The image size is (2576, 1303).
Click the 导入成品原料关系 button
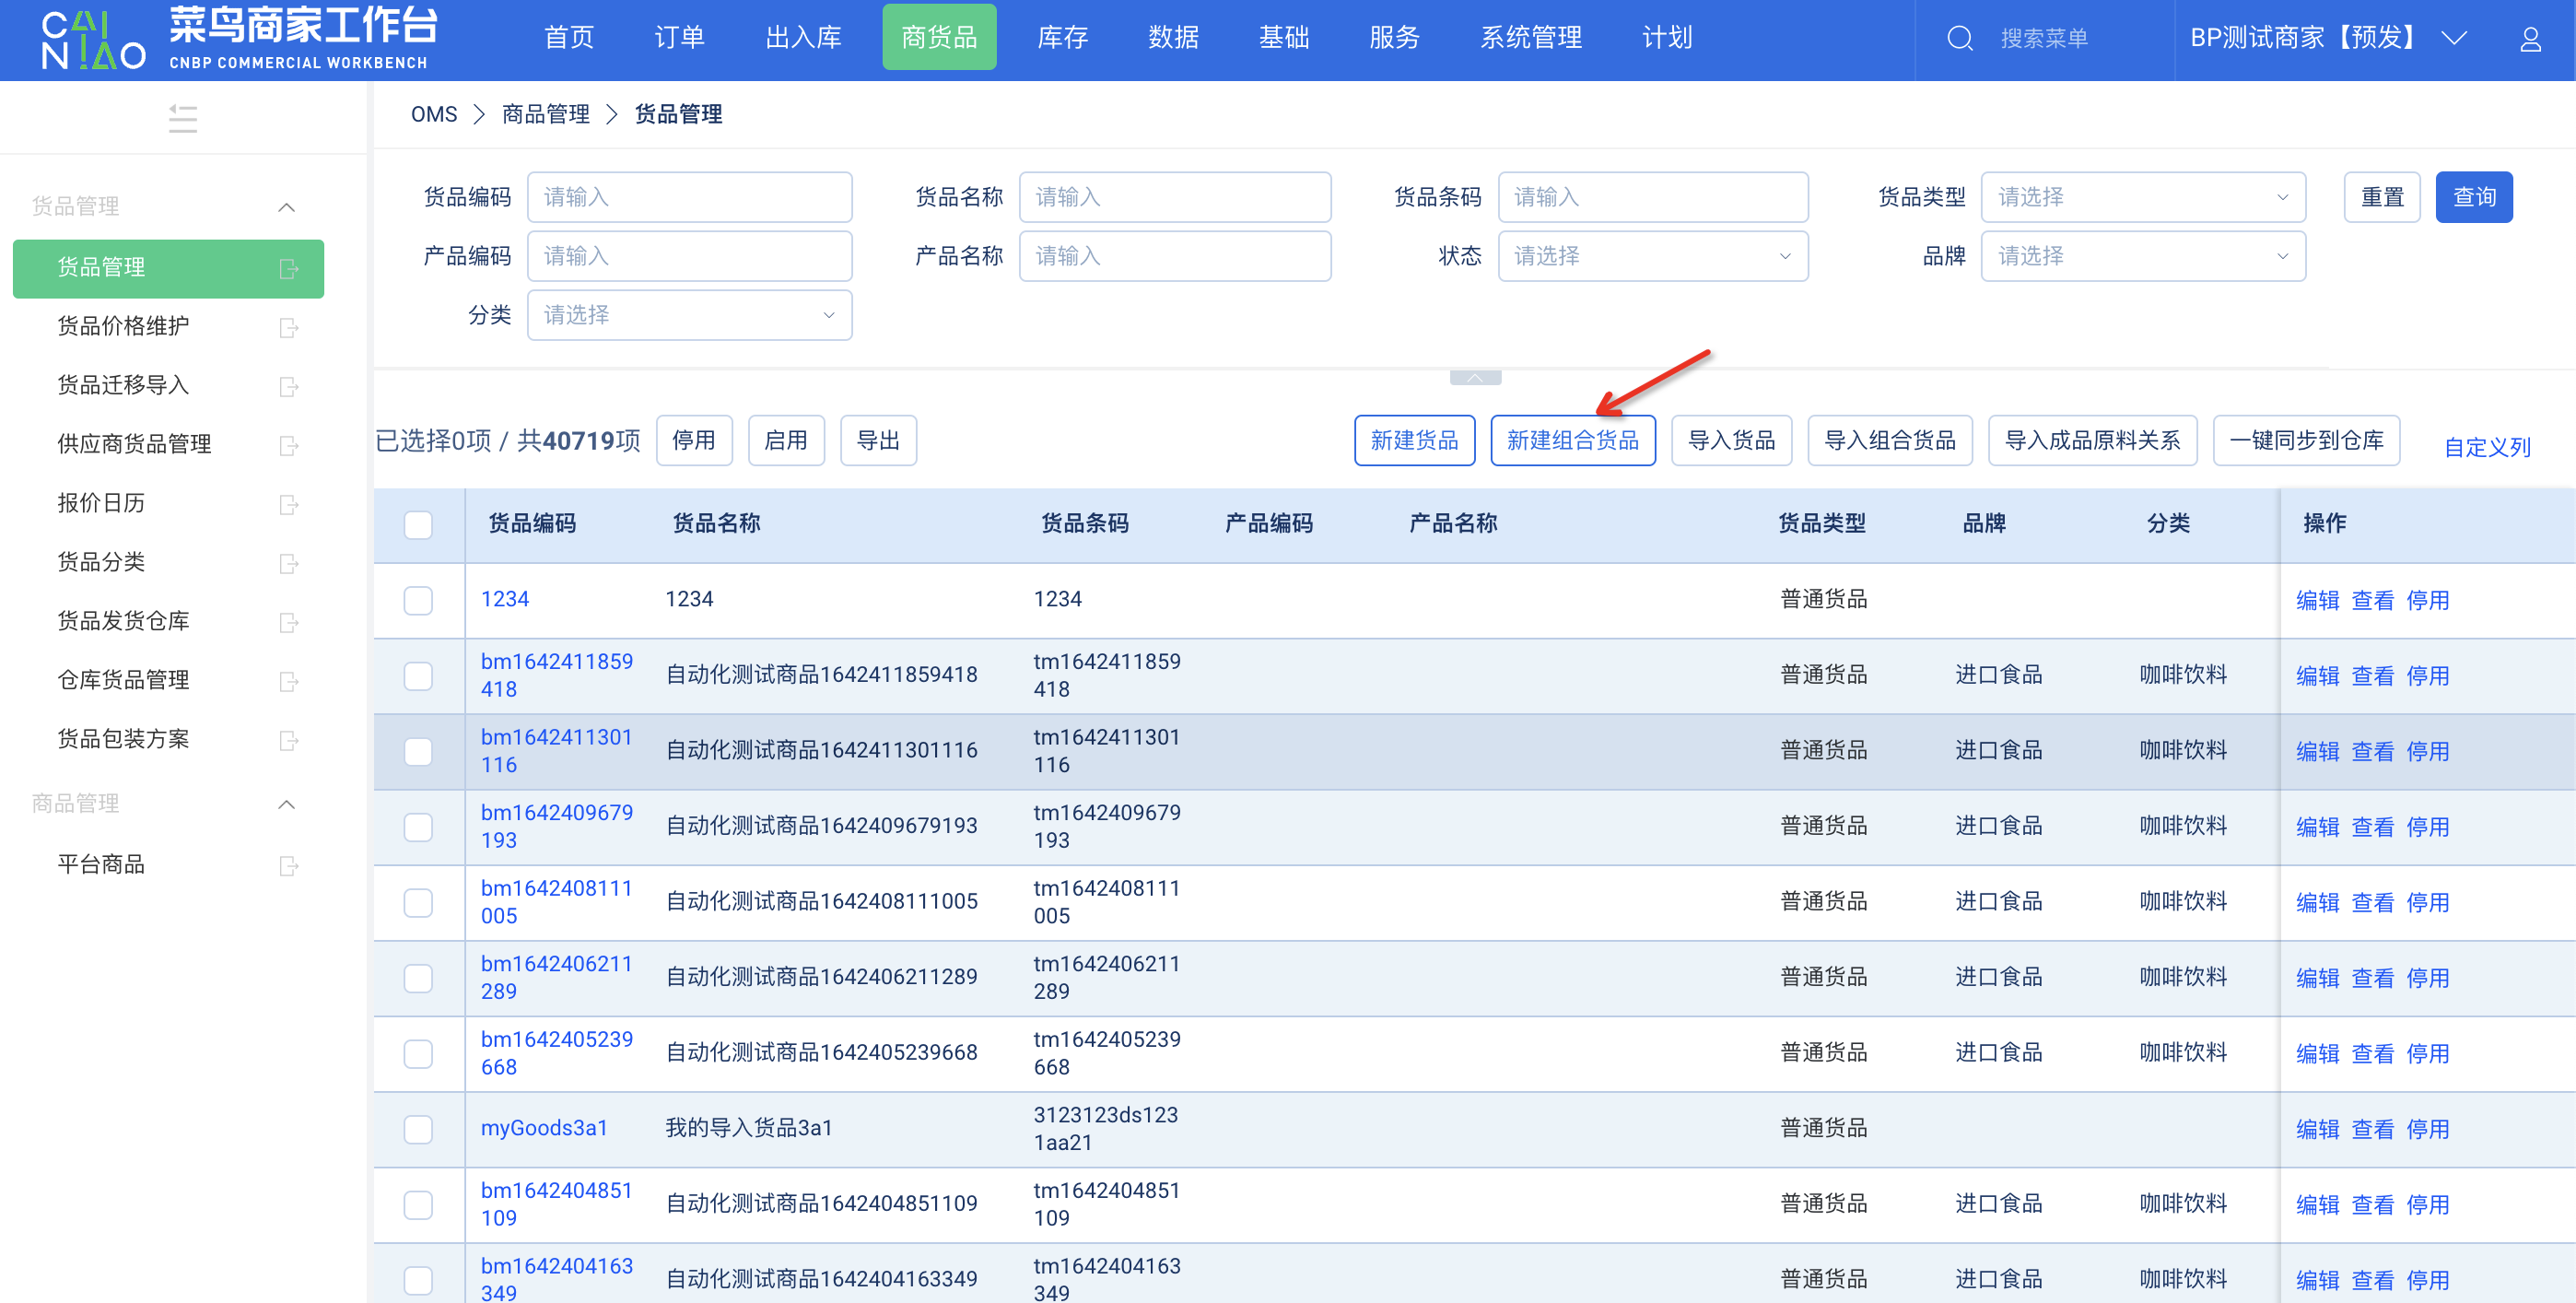[2092, 441]
